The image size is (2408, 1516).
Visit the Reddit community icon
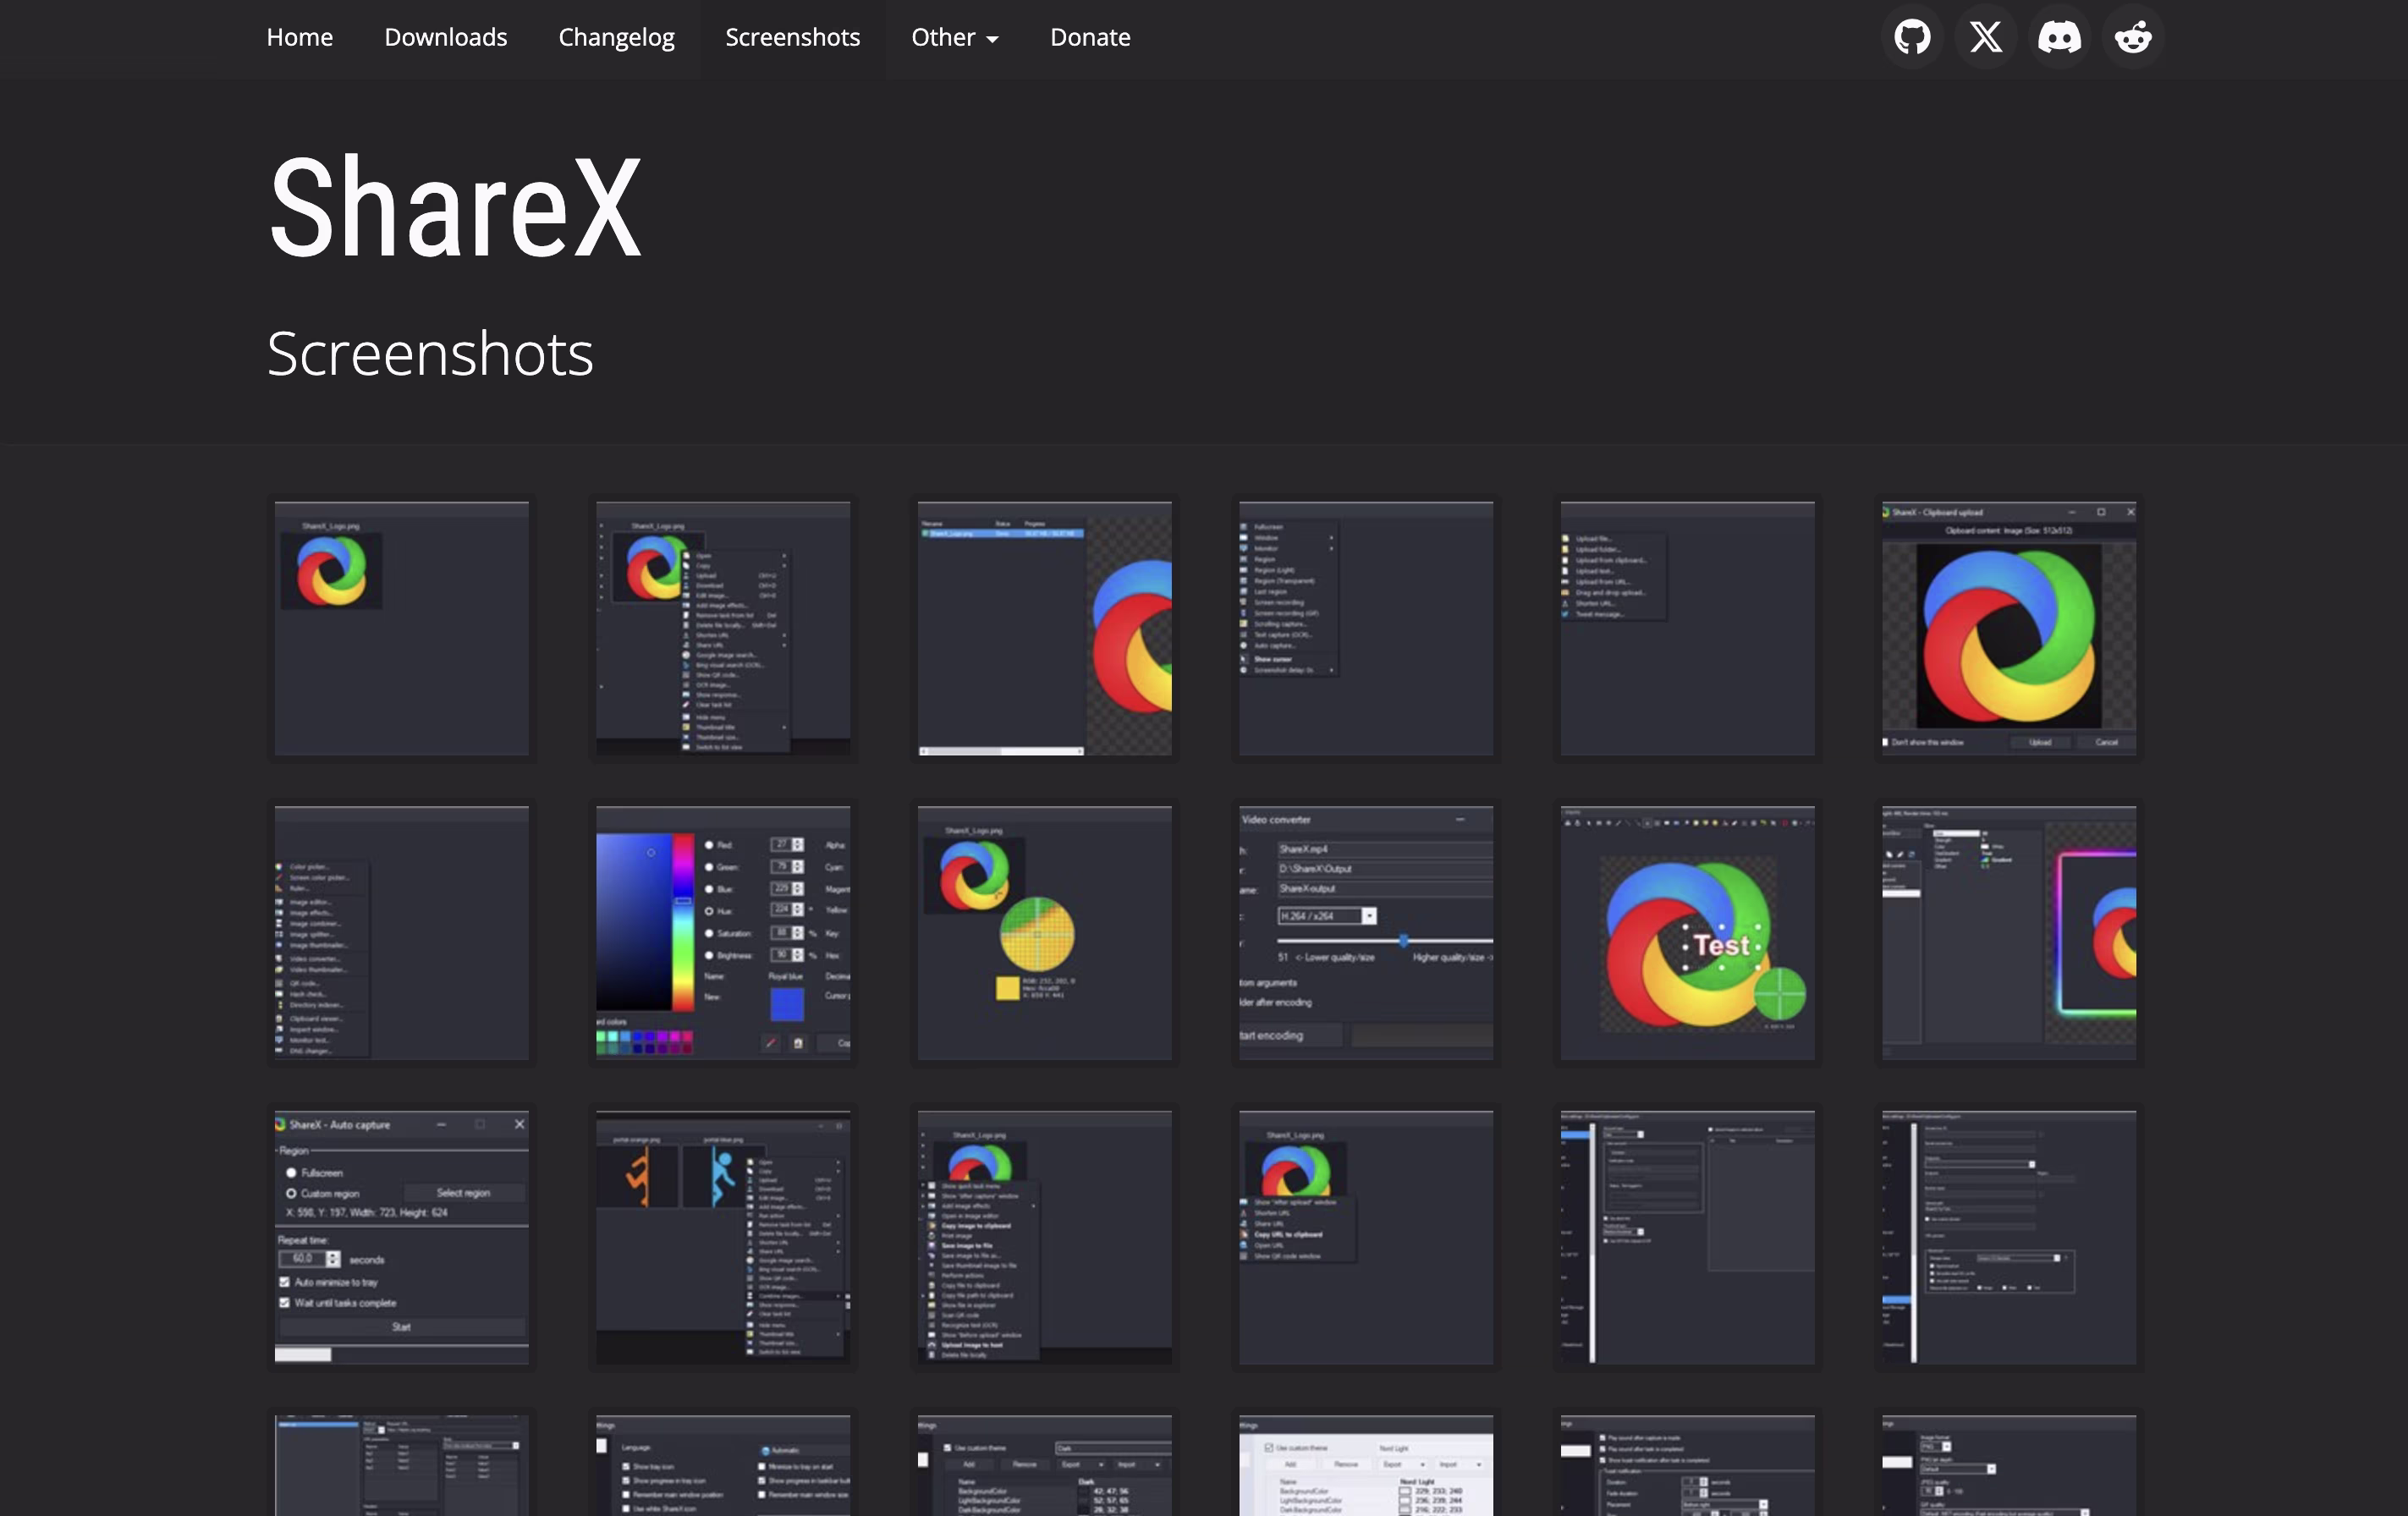coord(2133,37)
